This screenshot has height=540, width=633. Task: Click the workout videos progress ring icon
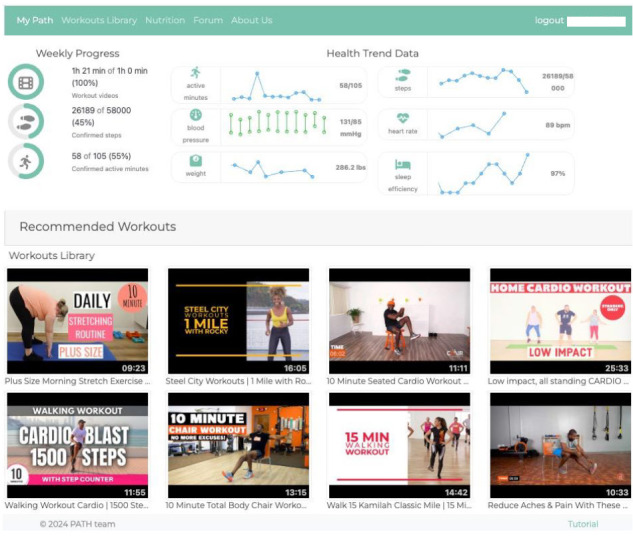tap(26, 82)
